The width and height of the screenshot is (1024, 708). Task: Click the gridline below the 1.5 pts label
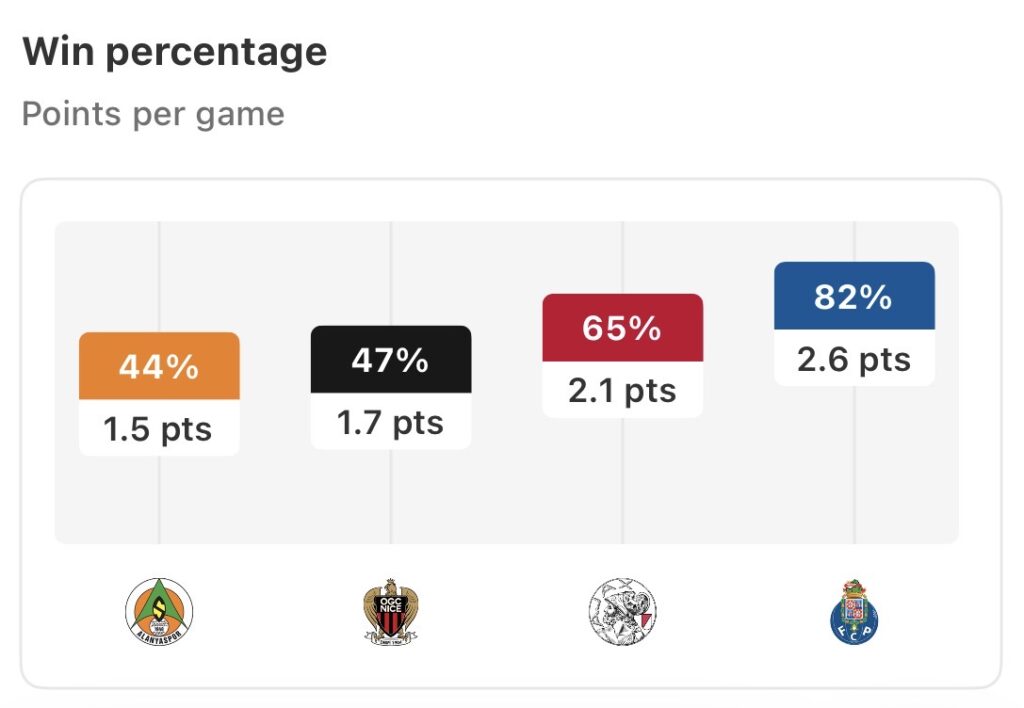(x=159, y=500)
